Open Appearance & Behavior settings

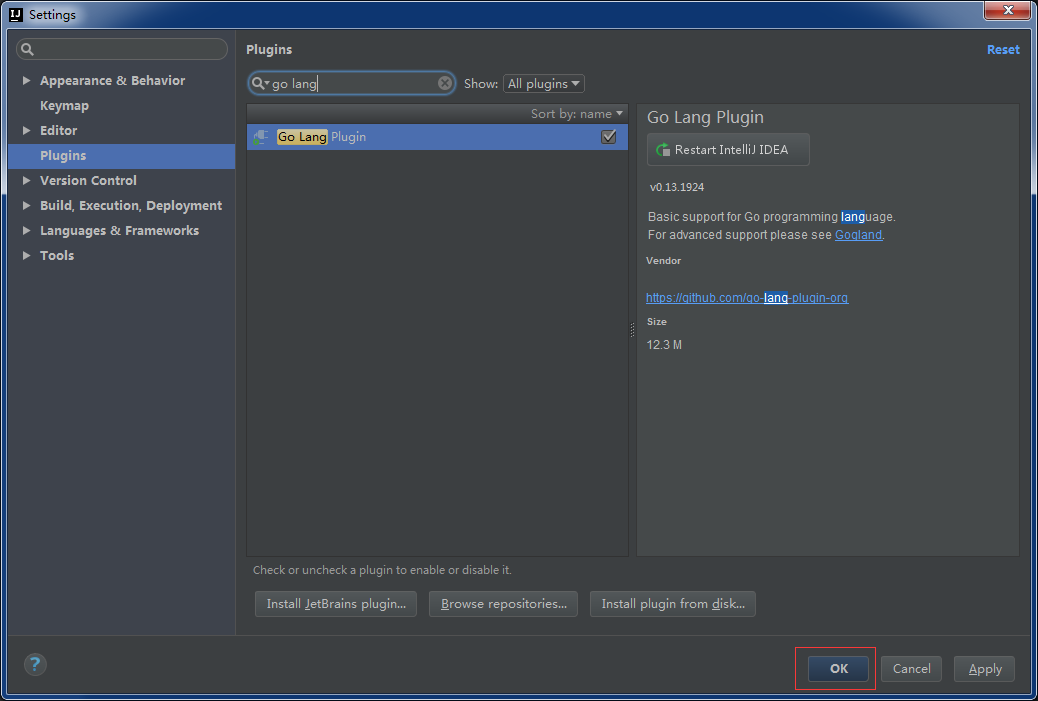tap(113, 80)
